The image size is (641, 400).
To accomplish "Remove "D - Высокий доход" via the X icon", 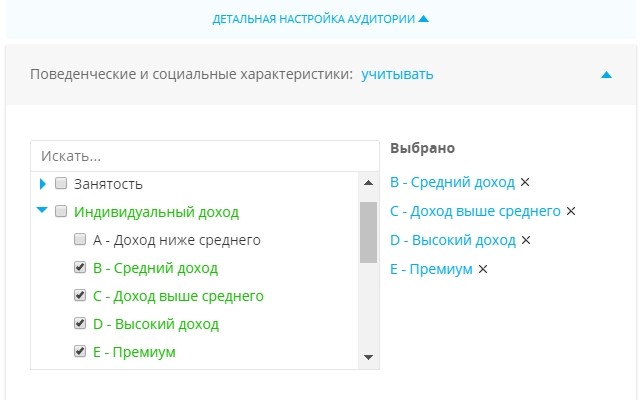I will [x=526, y=240].
